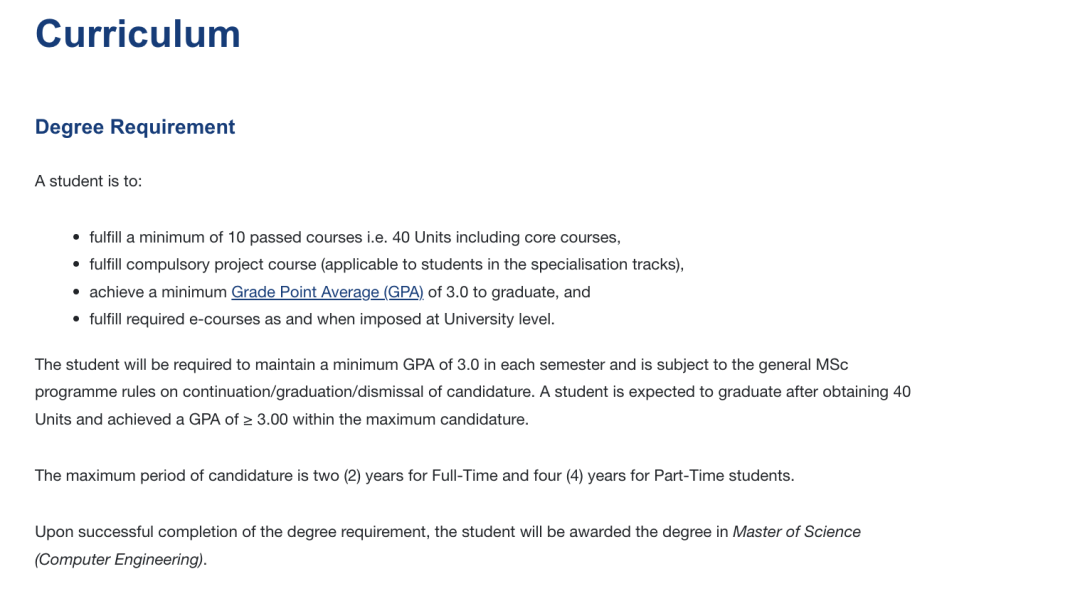This screenshot has height=606, width=1080.
Task: Click the 'A student is to:' line
Action: 89,181
